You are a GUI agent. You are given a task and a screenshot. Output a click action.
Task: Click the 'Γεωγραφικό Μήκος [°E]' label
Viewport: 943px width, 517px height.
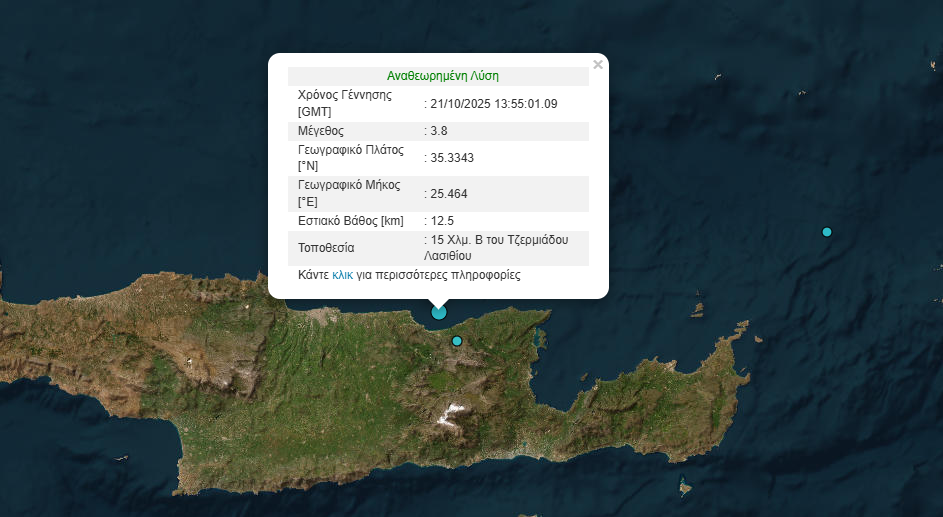coord(349,193)
